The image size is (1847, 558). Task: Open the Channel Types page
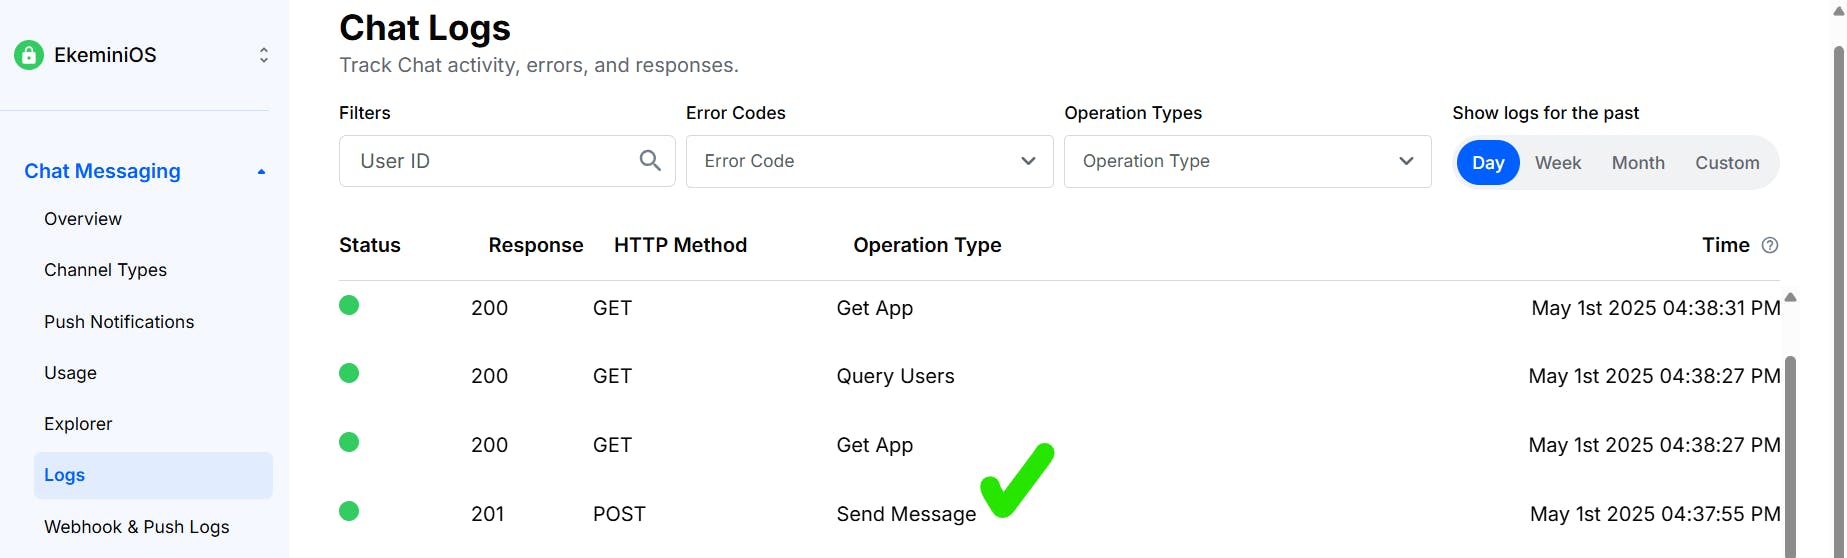coord(105,270)
